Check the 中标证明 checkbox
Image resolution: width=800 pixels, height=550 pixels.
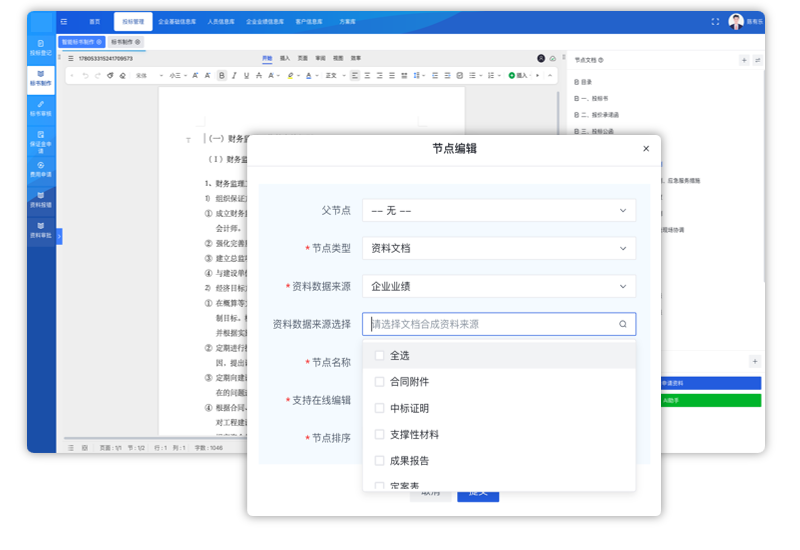click(x=379, y=408)
